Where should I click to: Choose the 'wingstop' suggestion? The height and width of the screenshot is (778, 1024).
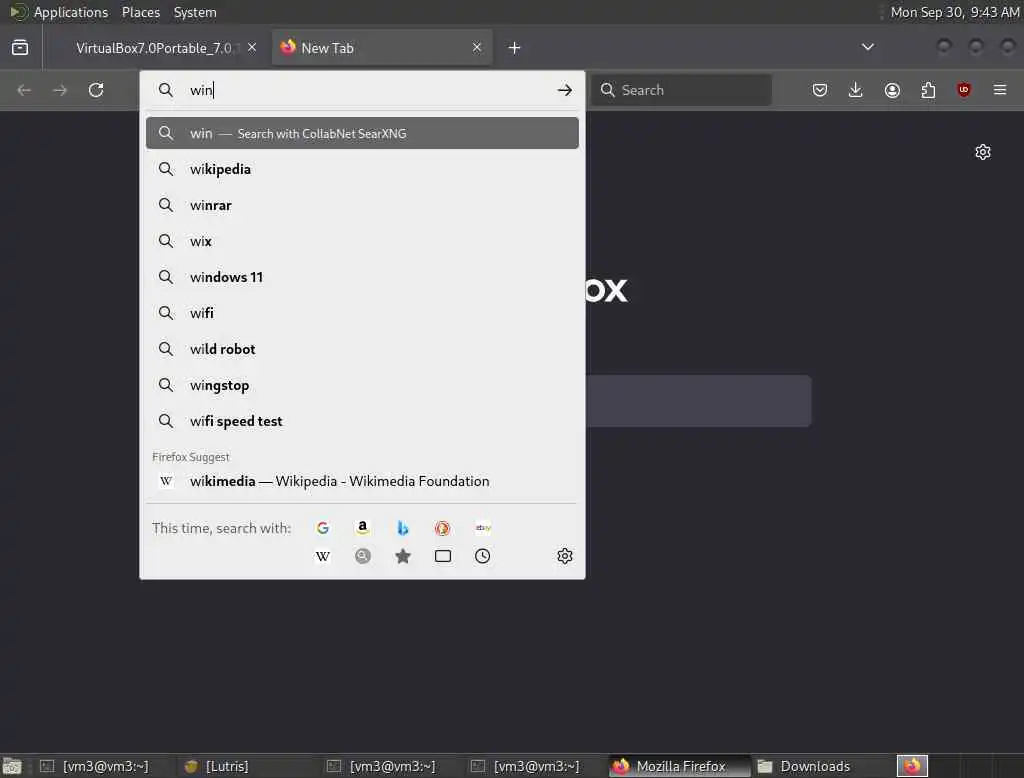point(362,385)
